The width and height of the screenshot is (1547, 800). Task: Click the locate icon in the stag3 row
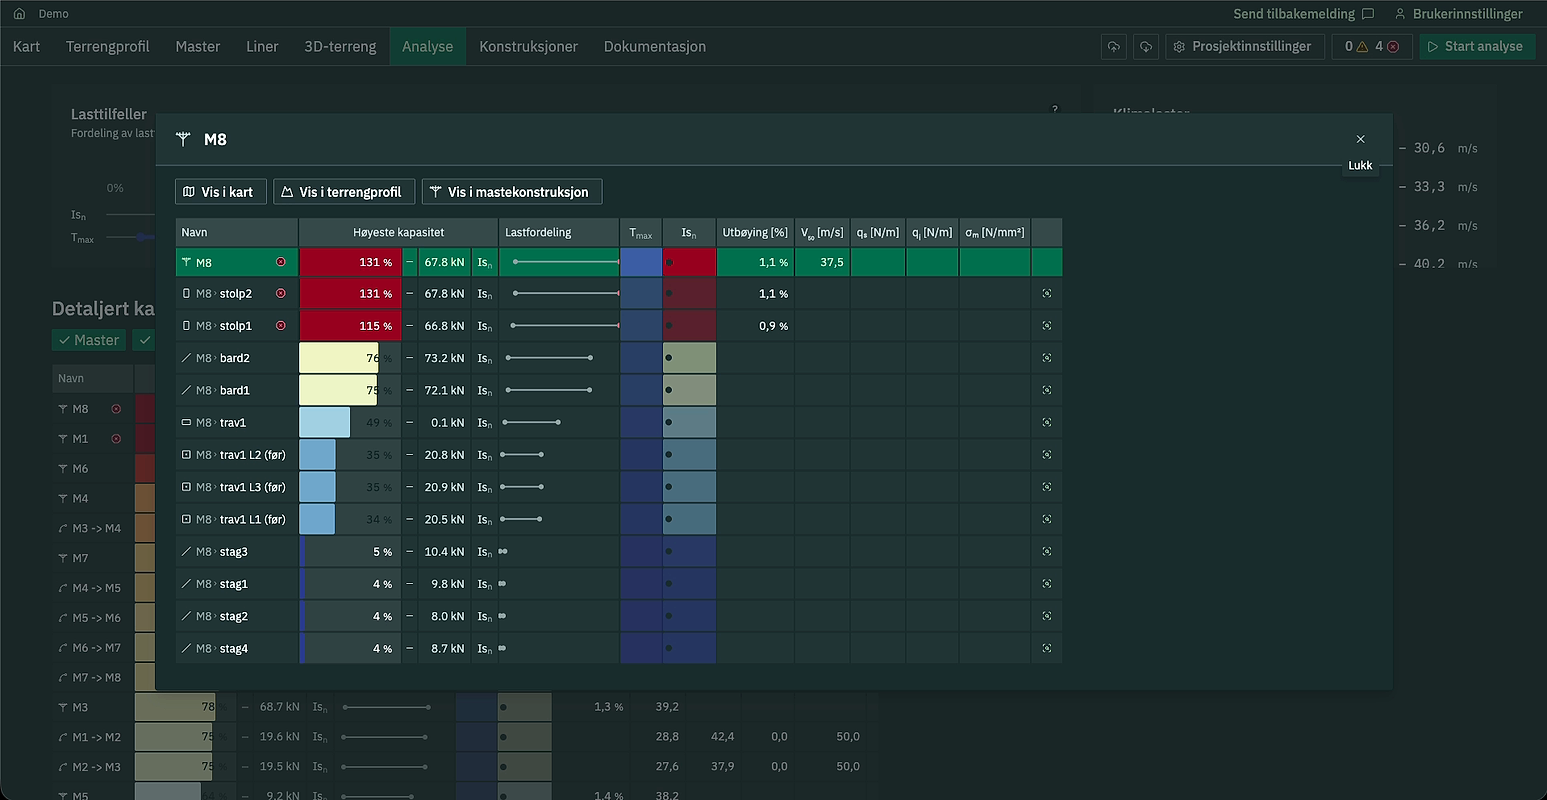tap(1047, 552)
